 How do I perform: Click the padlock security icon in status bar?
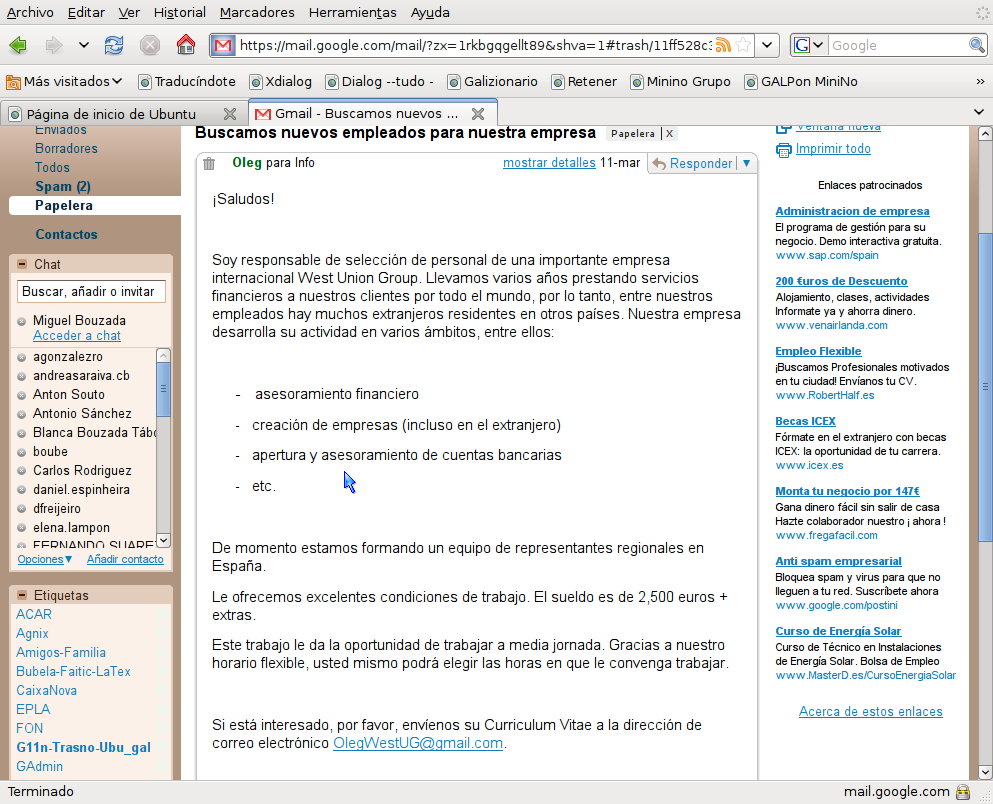(963, 792)
